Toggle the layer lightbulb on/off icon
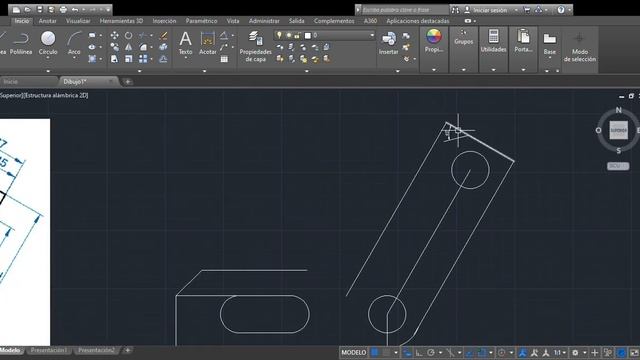The height and width of the screenshot is (360, 640). coord(279,36)
